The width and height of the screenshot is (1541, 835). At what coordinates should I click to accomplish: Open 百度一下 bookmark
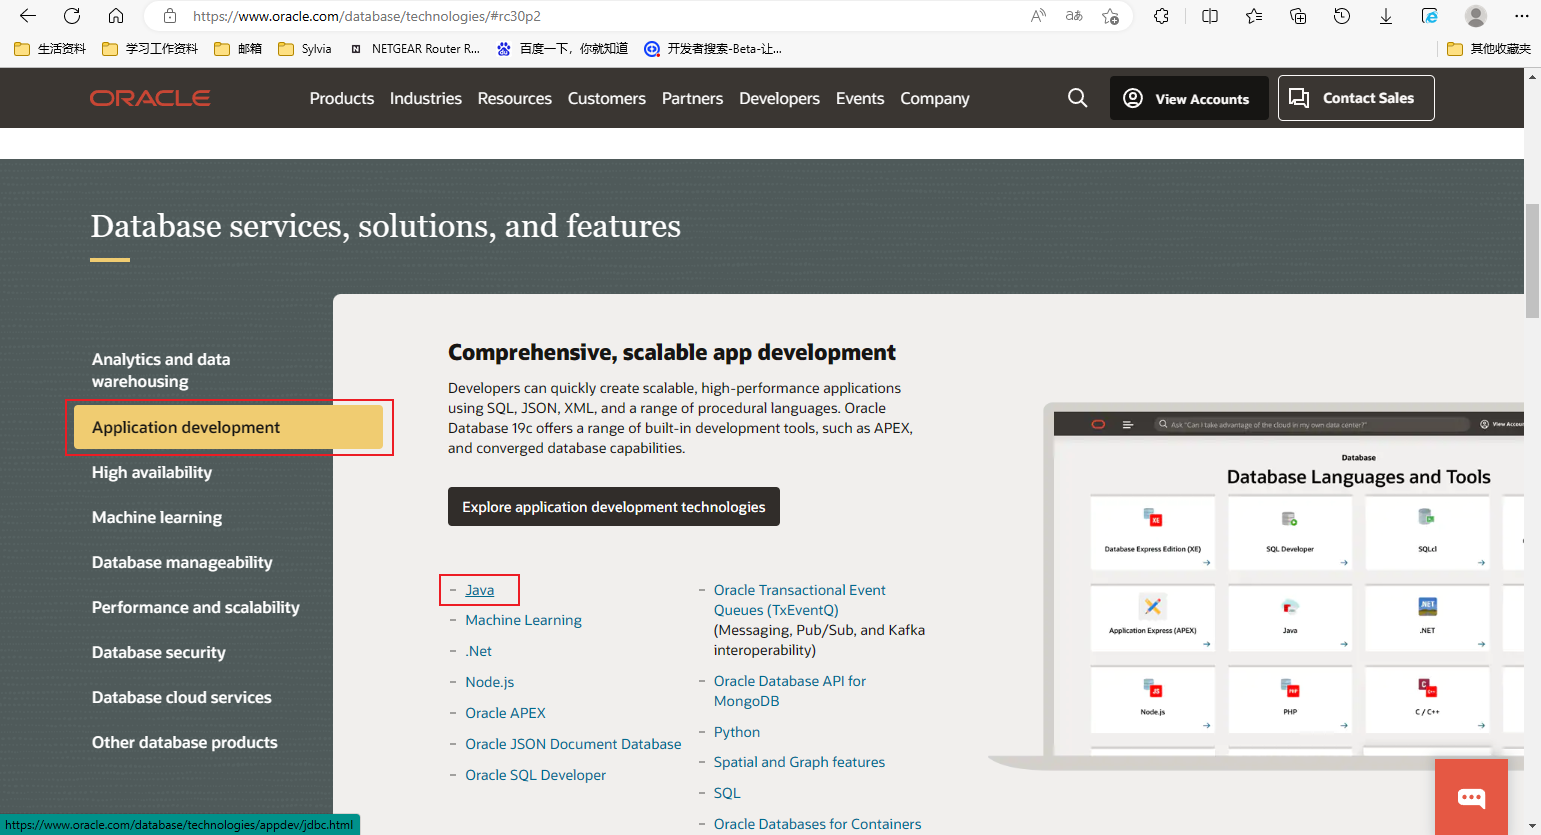562,48
